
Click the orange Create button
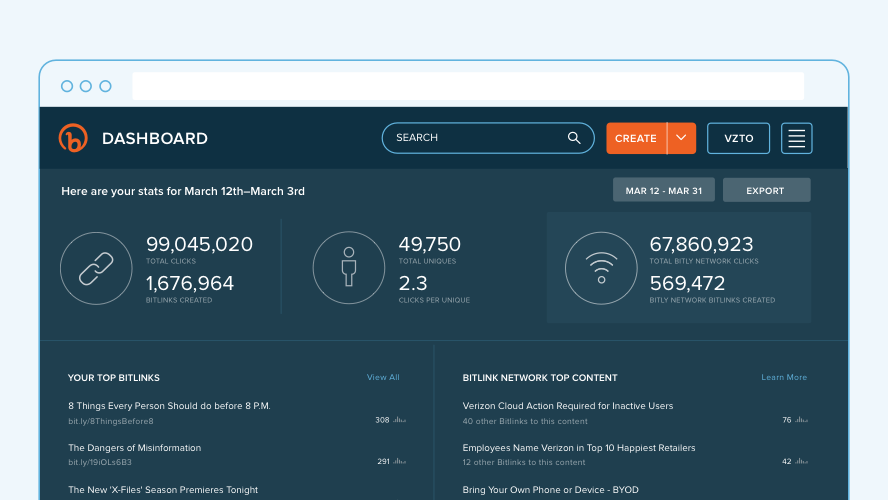(x=636, y=138)
